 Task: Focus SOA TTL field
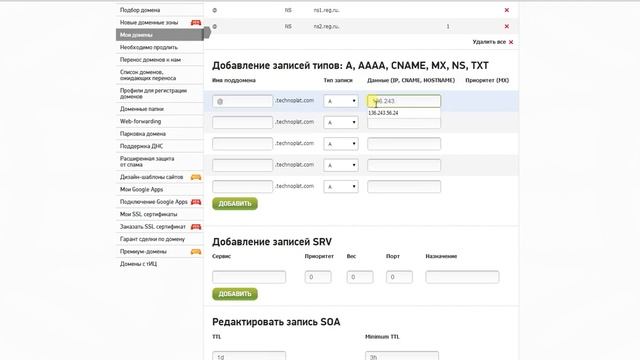tap(249, 356)
